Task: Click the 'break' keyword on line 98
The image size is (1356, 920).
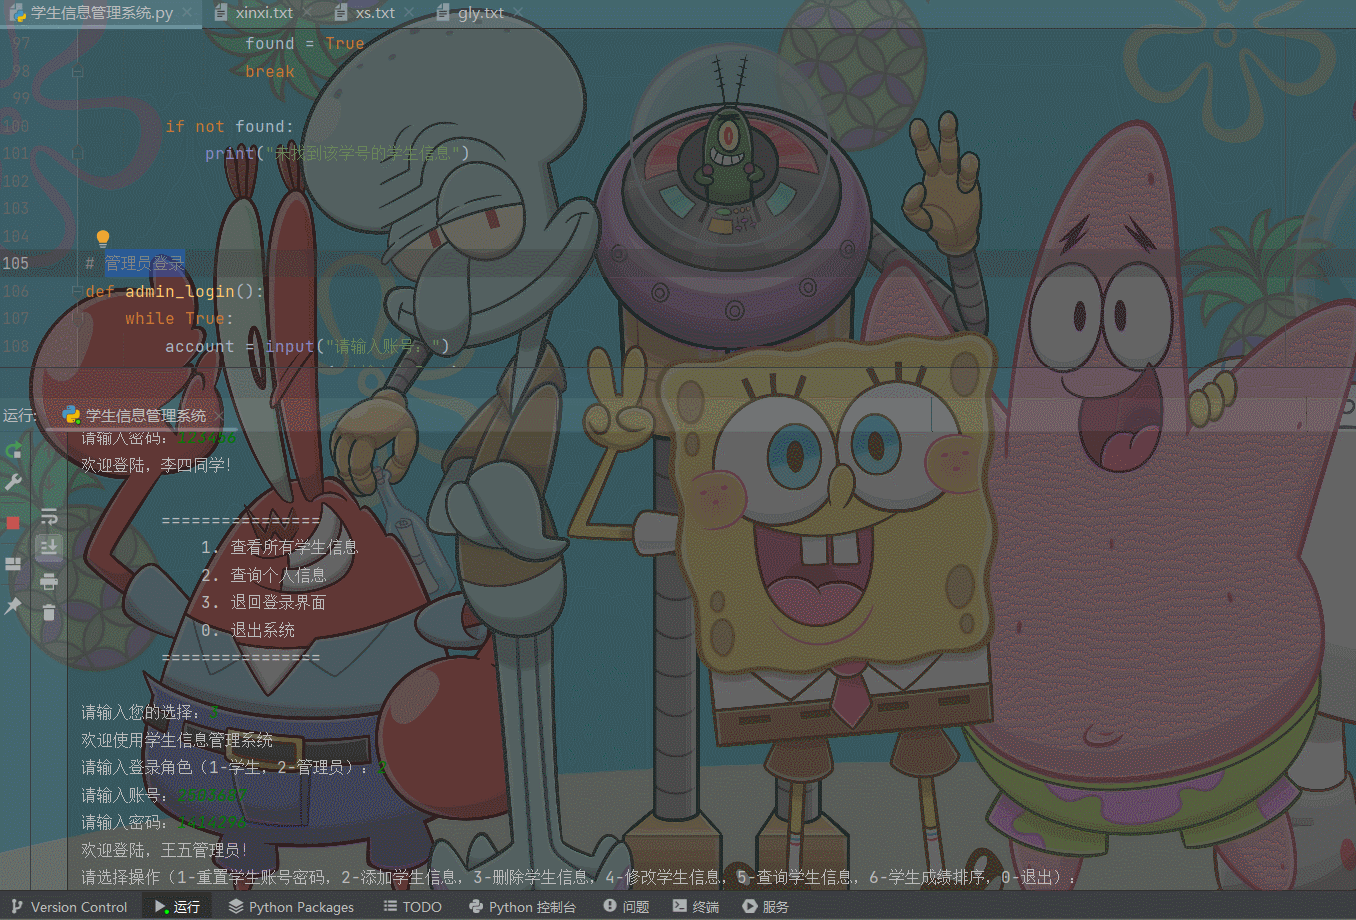Action: (x=270, y=72)
